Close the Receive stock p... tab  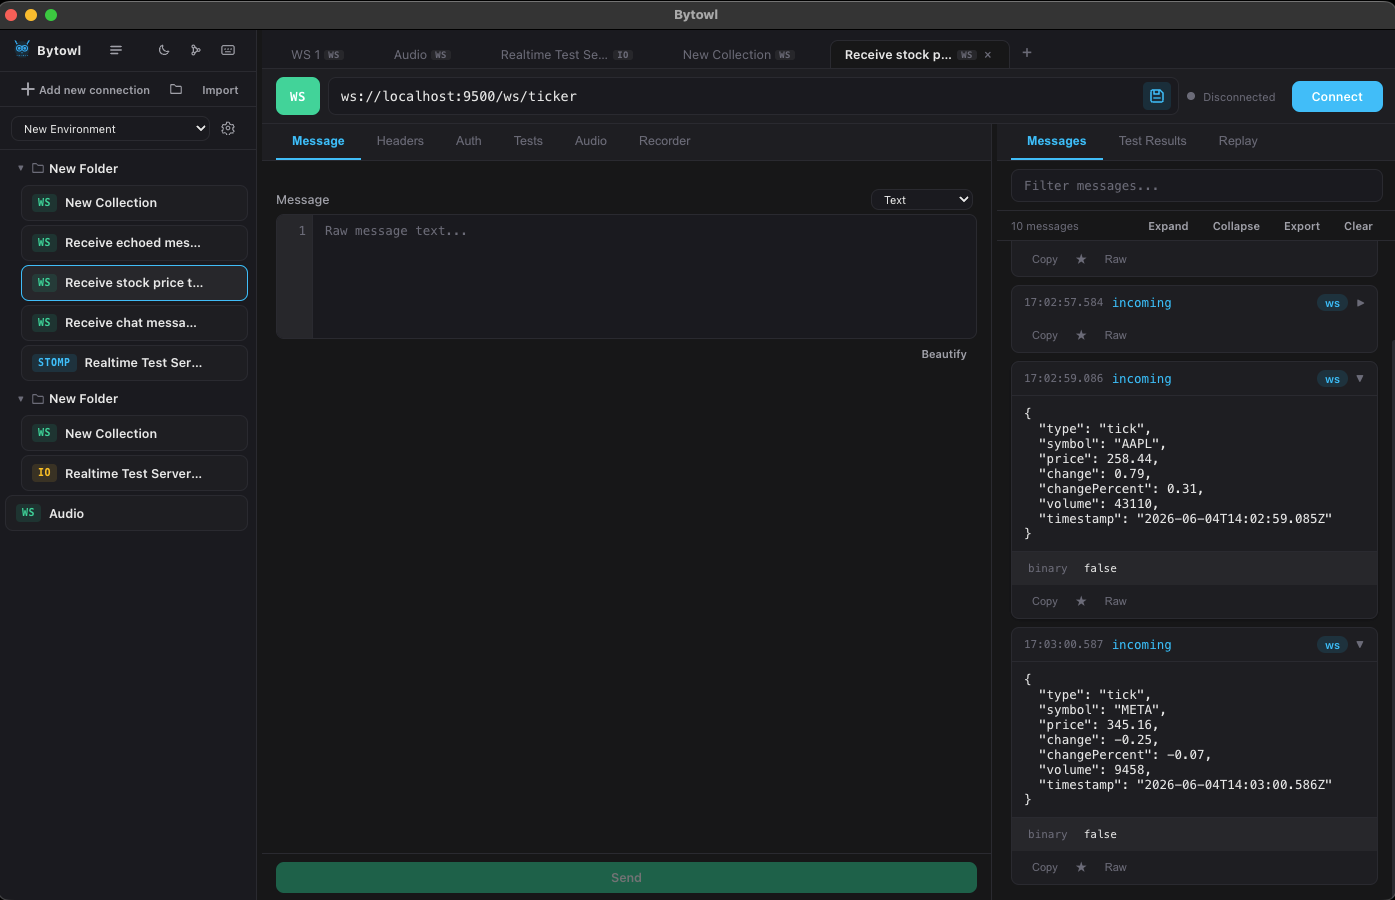click(988, 55)
